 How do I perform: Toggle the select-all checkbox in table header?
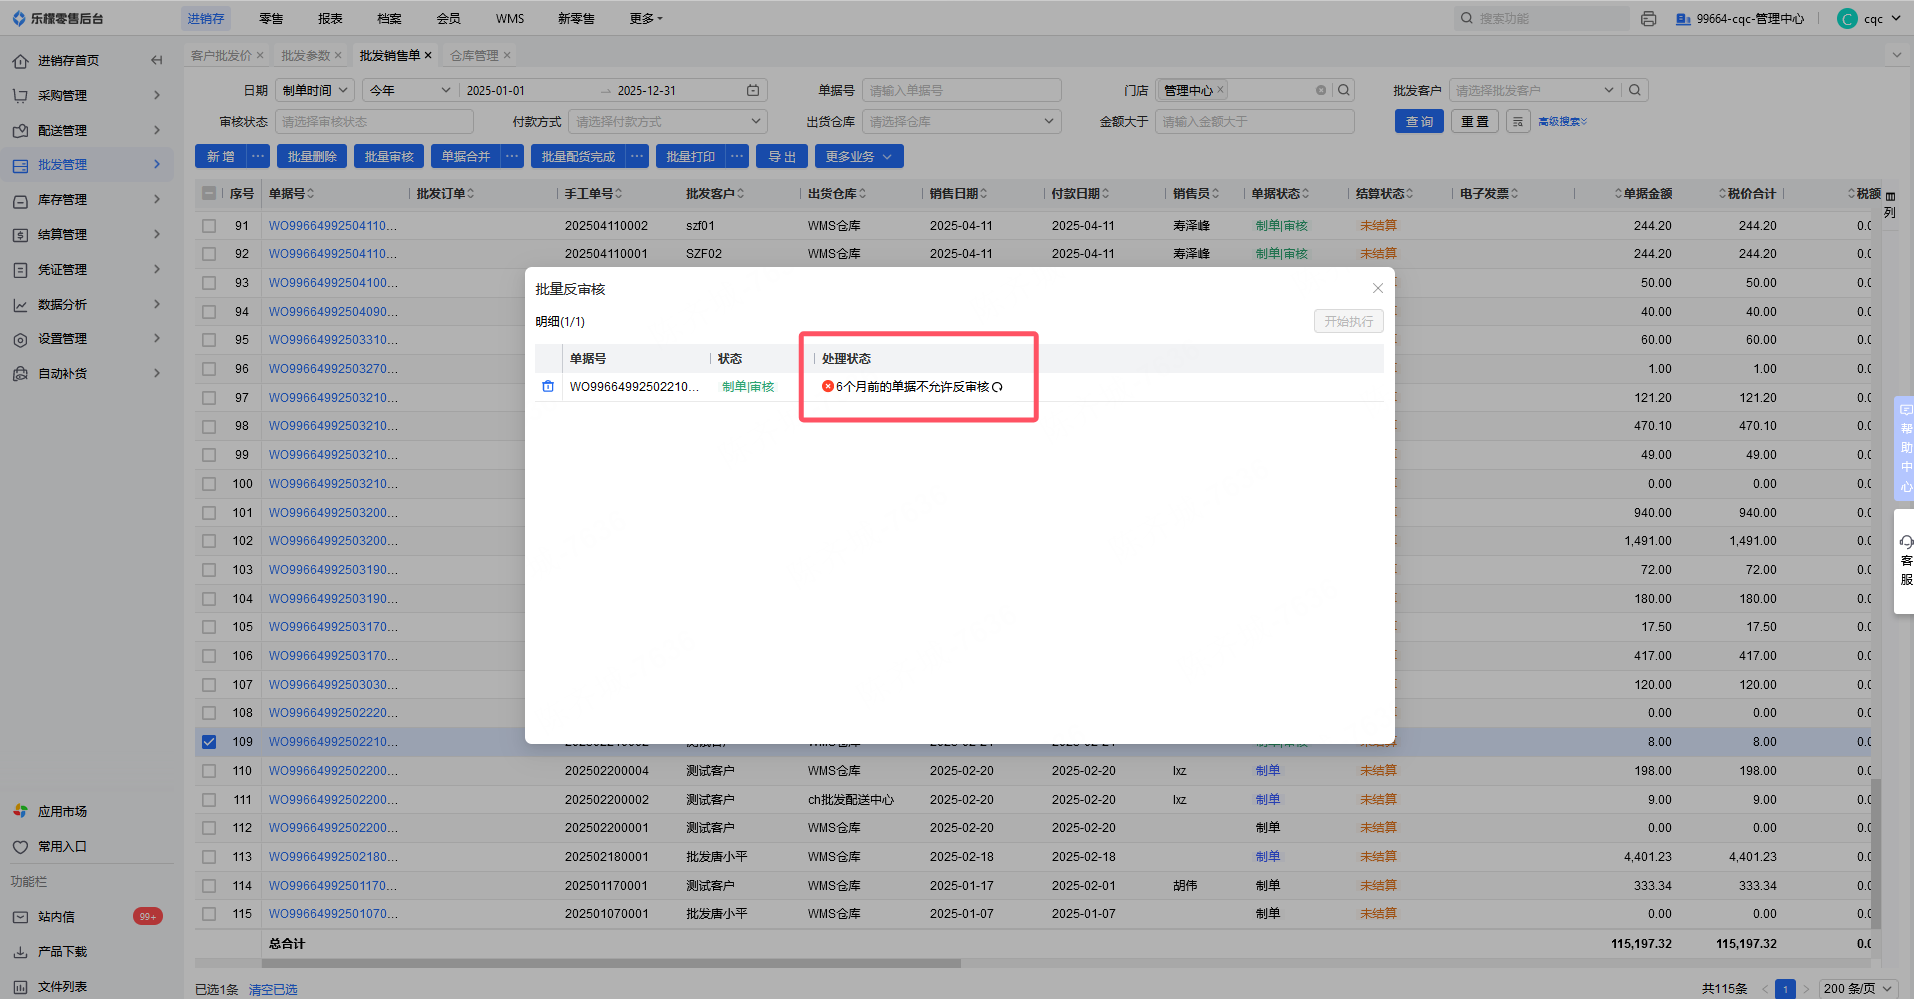[x=209, y=193]
